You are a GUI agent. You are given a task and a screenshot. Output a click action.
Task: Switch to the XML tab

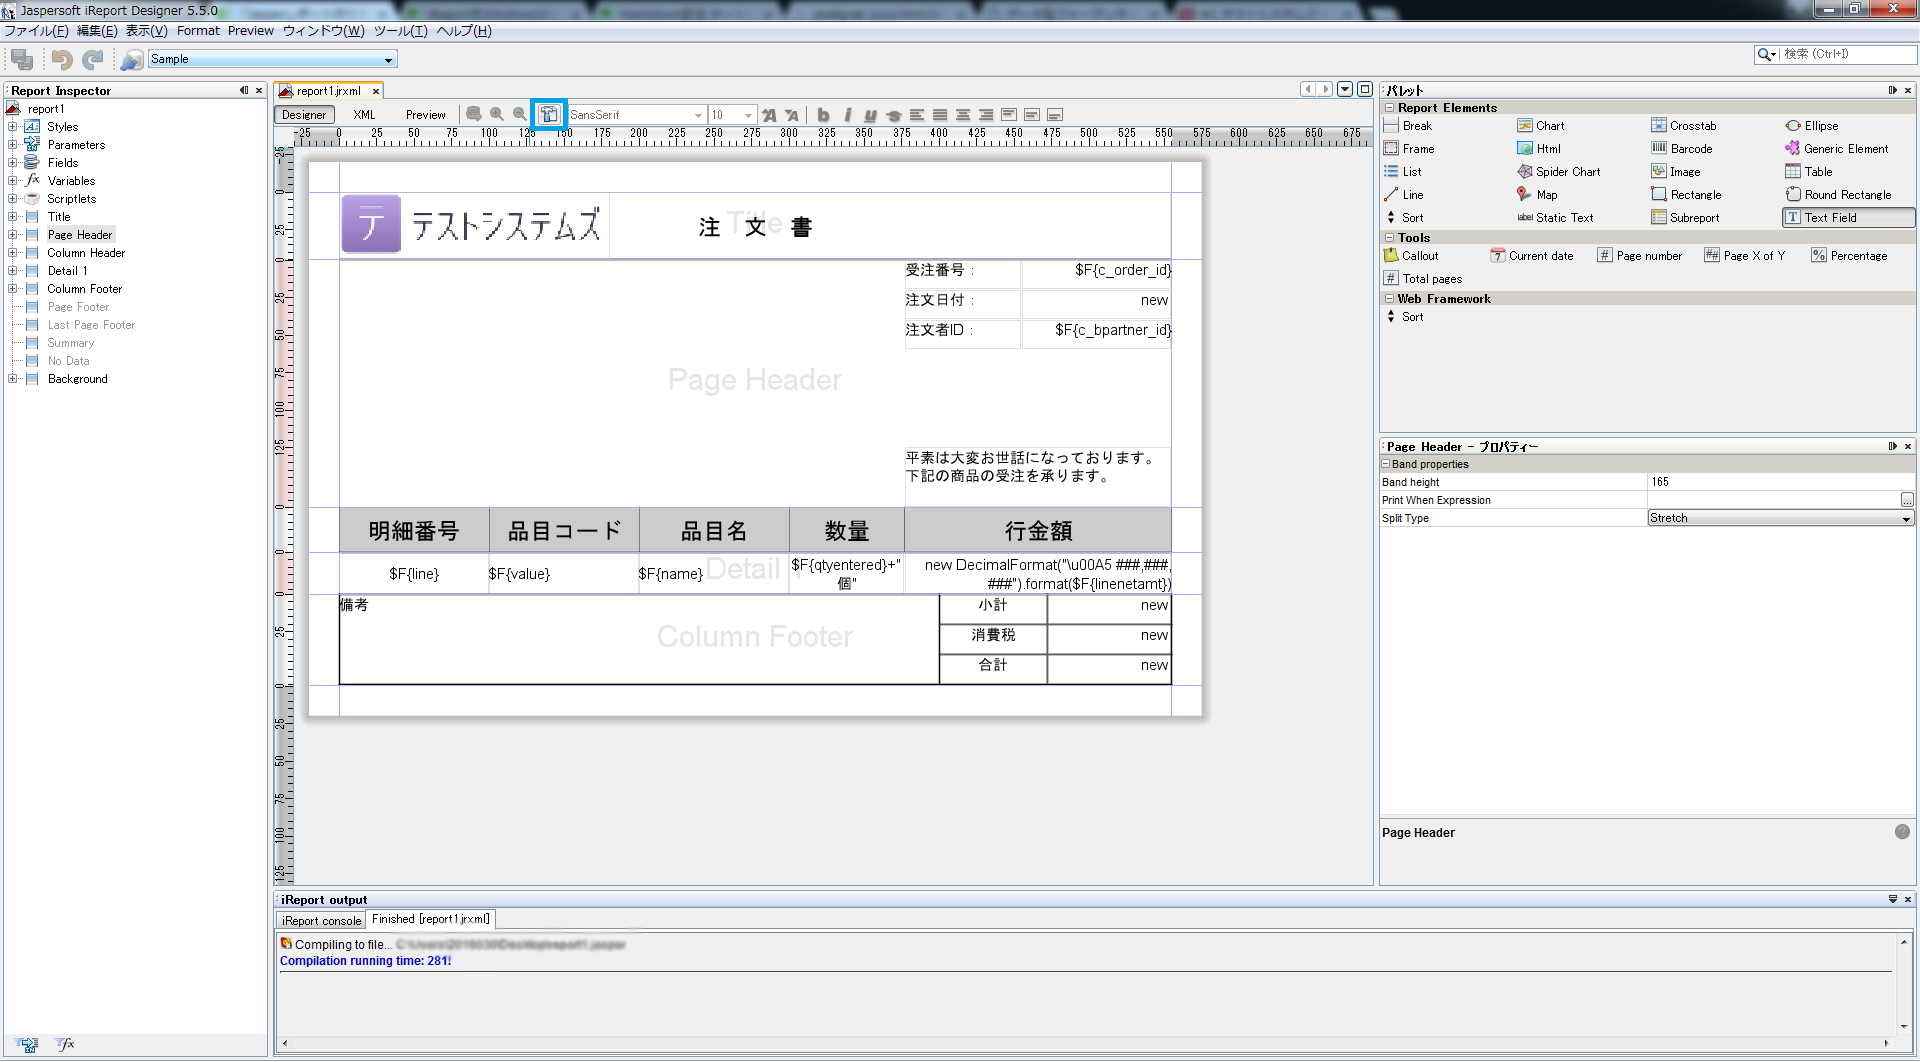(364, 114)
